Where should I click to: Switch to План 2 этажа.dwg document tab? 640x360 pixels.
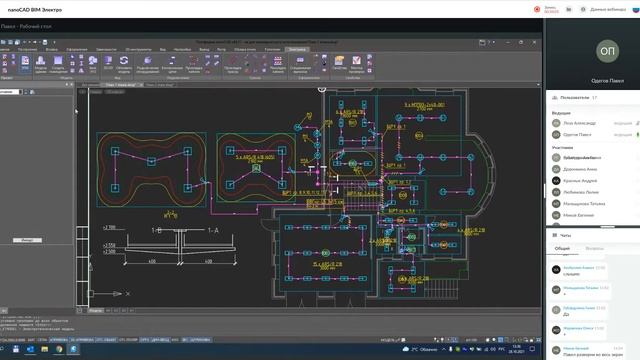[x=160, y=85]
